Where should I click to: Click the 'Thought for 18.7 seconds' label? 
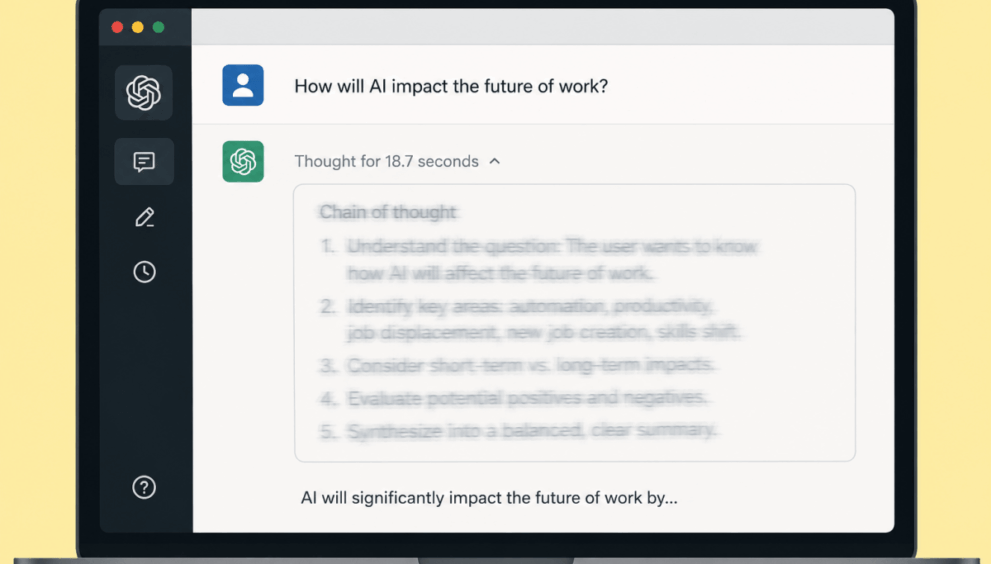[386, 161]
